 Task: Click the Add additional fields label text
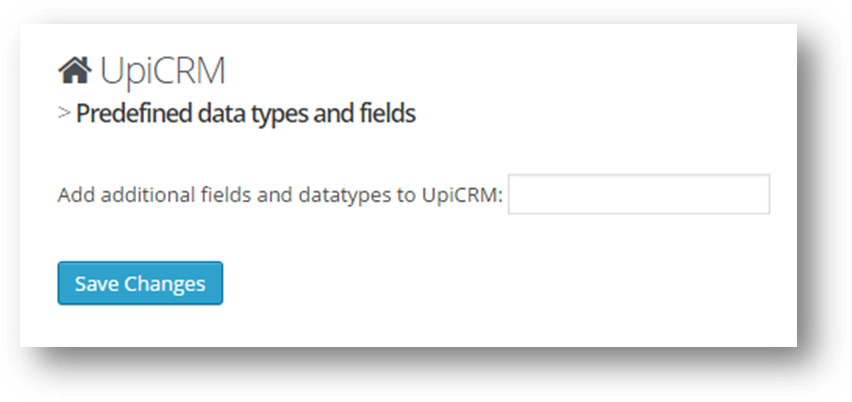[280, 195]
